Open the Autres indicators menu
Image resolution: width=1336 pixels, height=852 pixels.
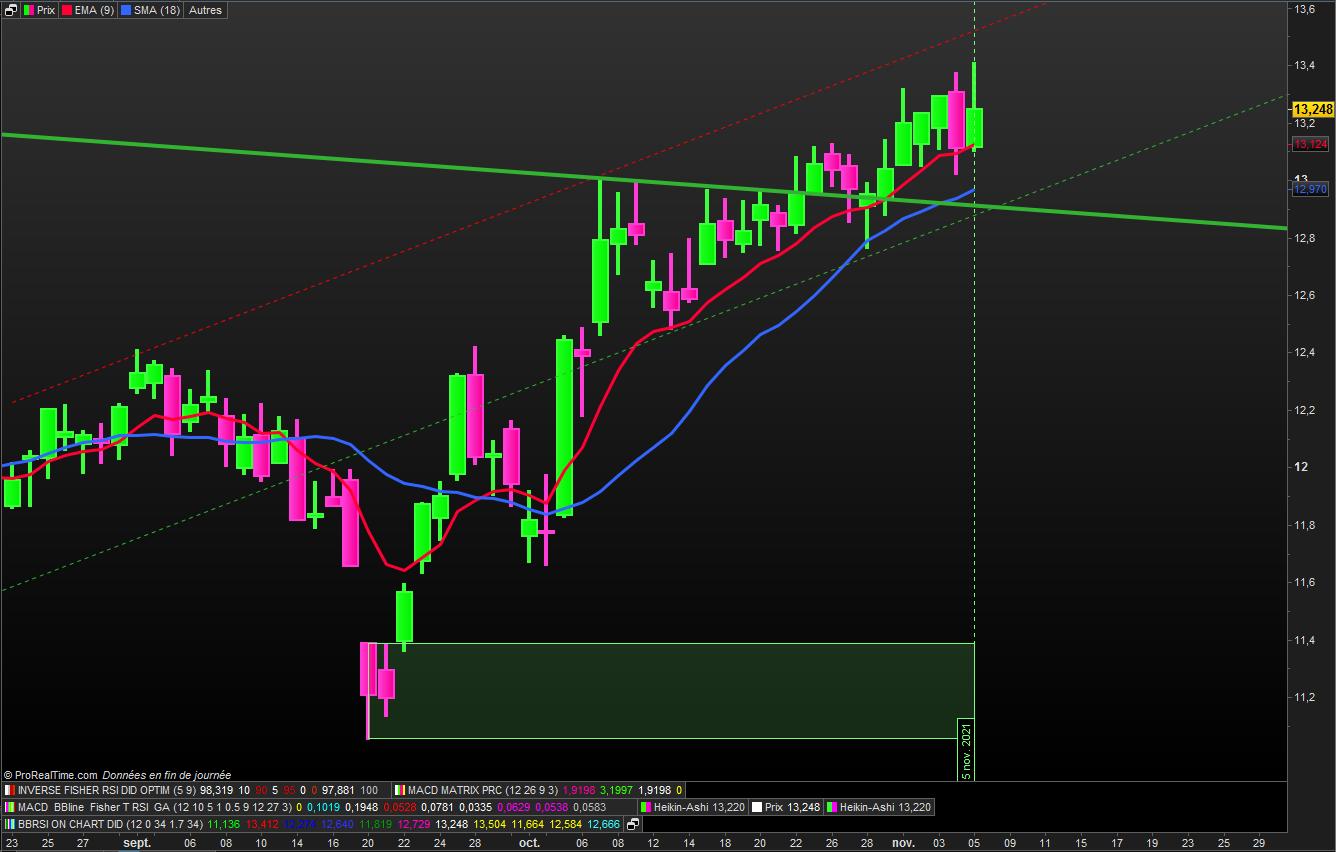coord(205,10)
